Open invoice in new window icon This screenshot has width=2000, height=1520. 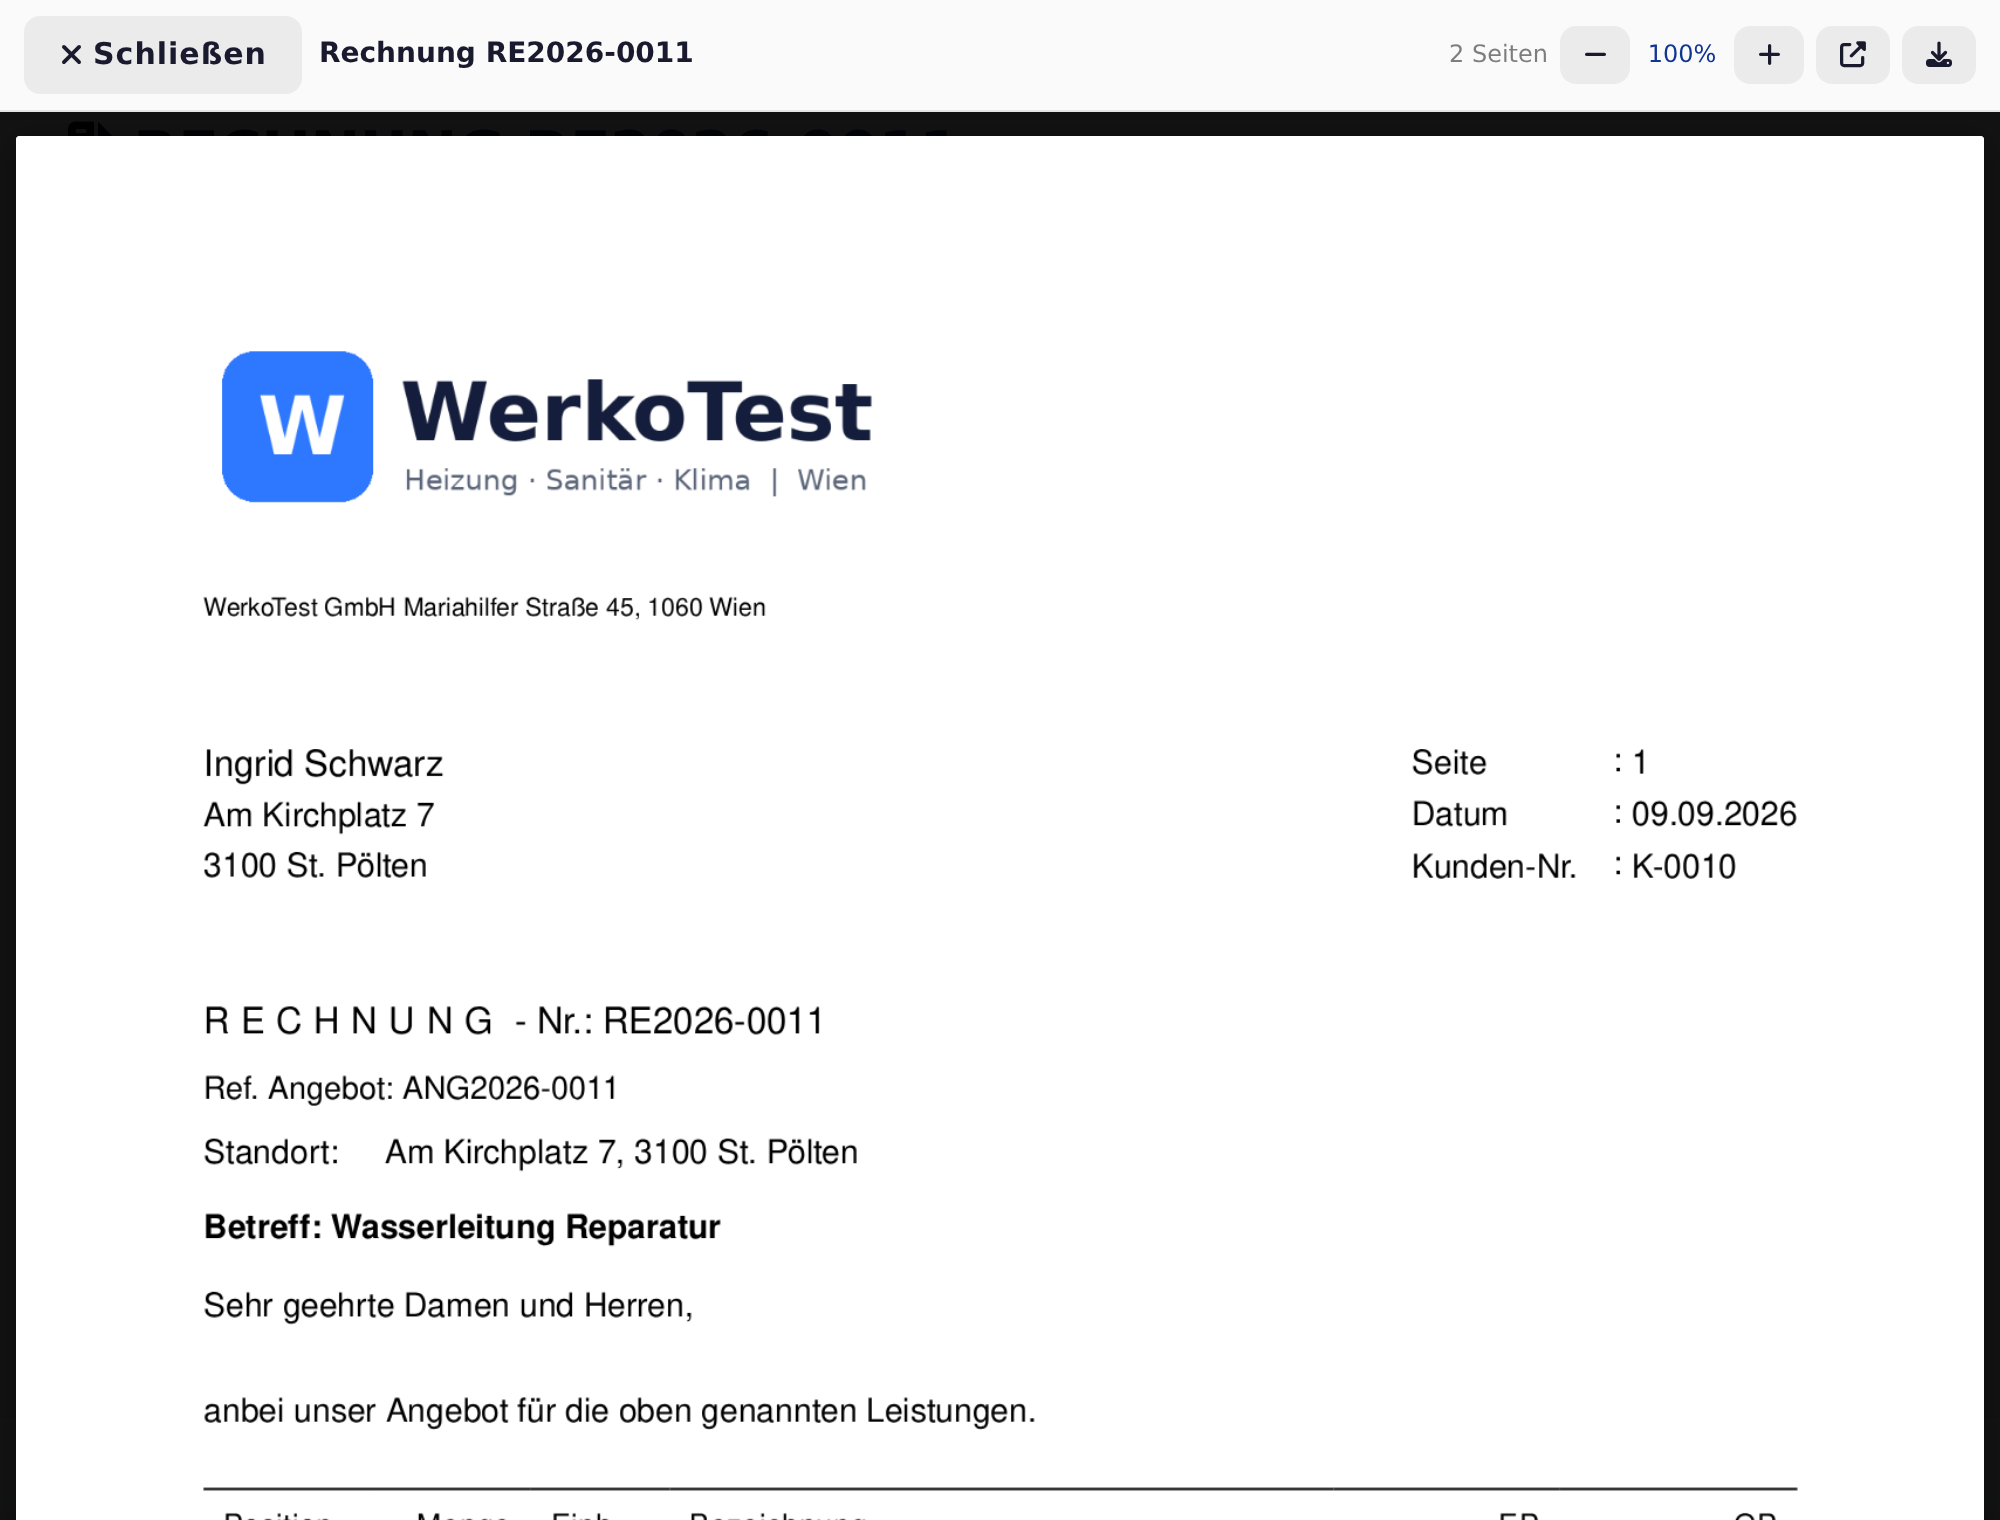[x=1853, y=54]
